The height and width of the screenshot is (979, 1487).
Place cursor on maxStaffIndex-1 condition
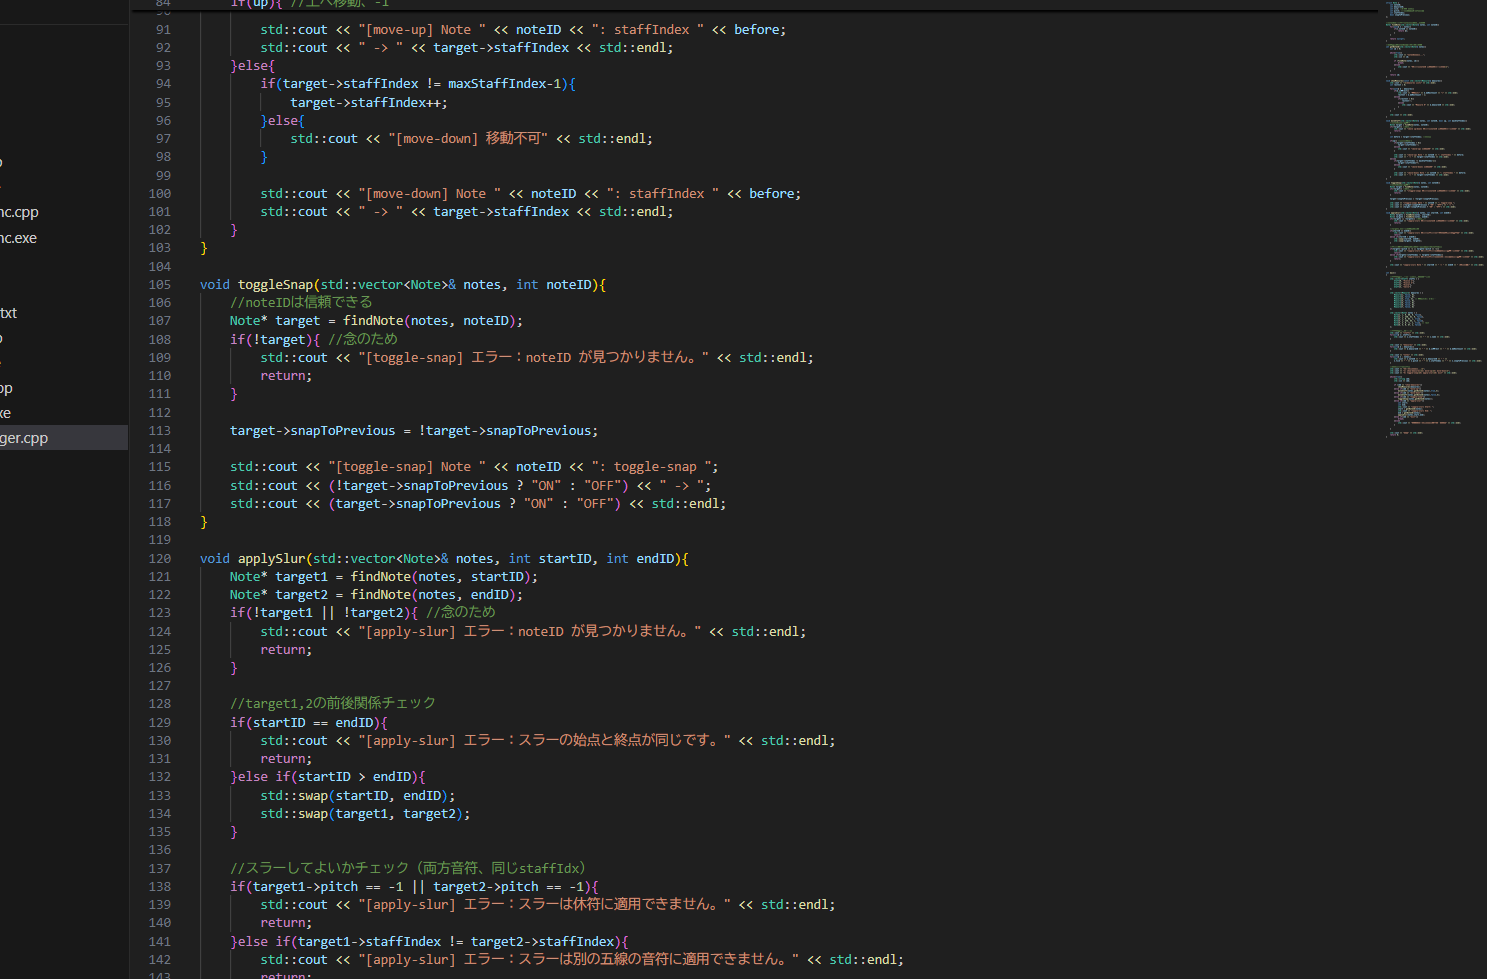click(x=504, y=84)
